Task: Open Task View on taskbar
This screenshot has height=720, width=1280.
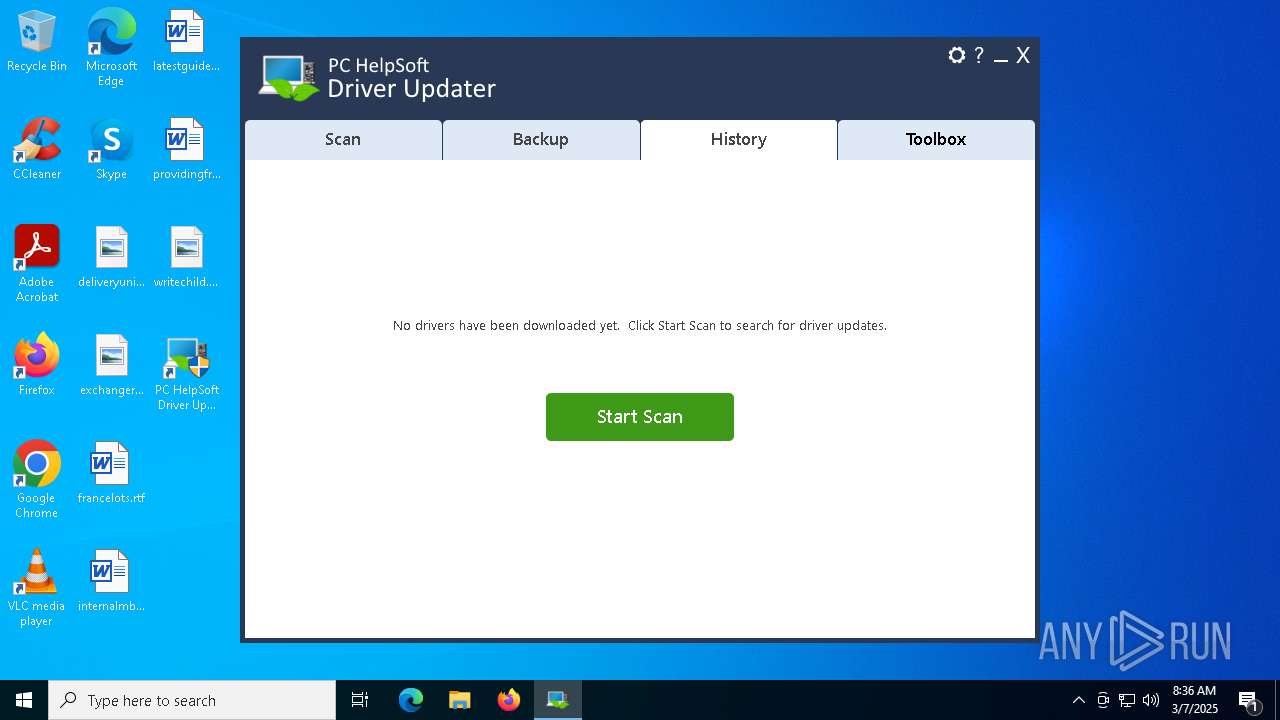Action: [x=360, y=700]
